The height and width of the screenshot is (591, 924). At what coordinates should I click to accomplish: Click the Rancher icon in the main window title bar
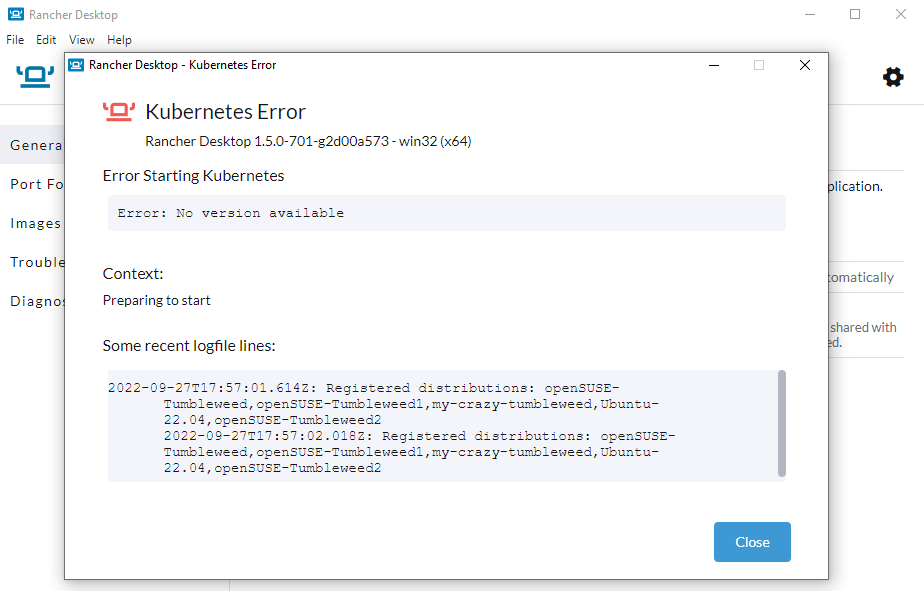point(14,14)
